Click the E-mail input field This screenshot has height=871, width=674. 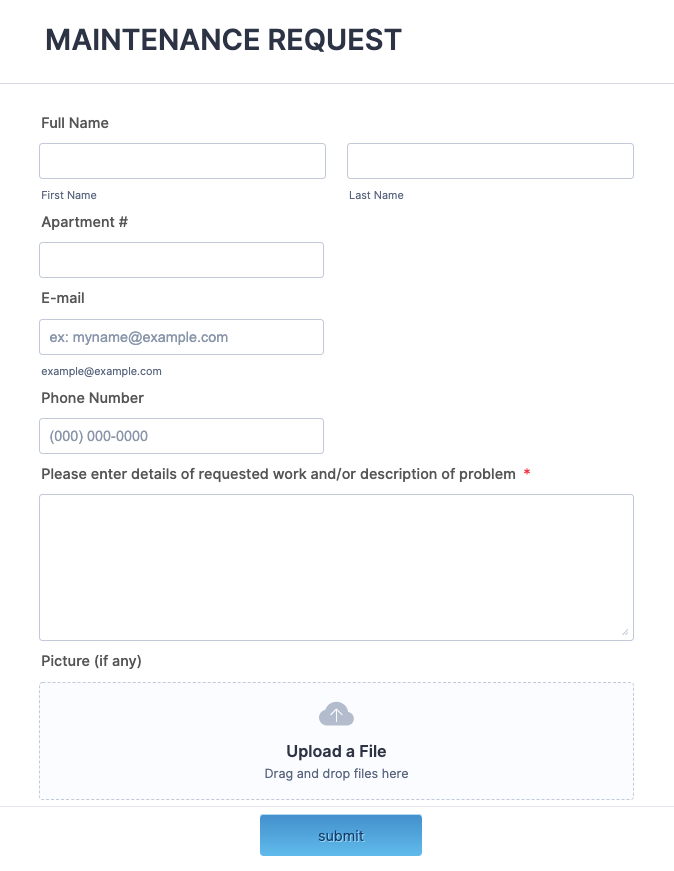coord(181,337)
